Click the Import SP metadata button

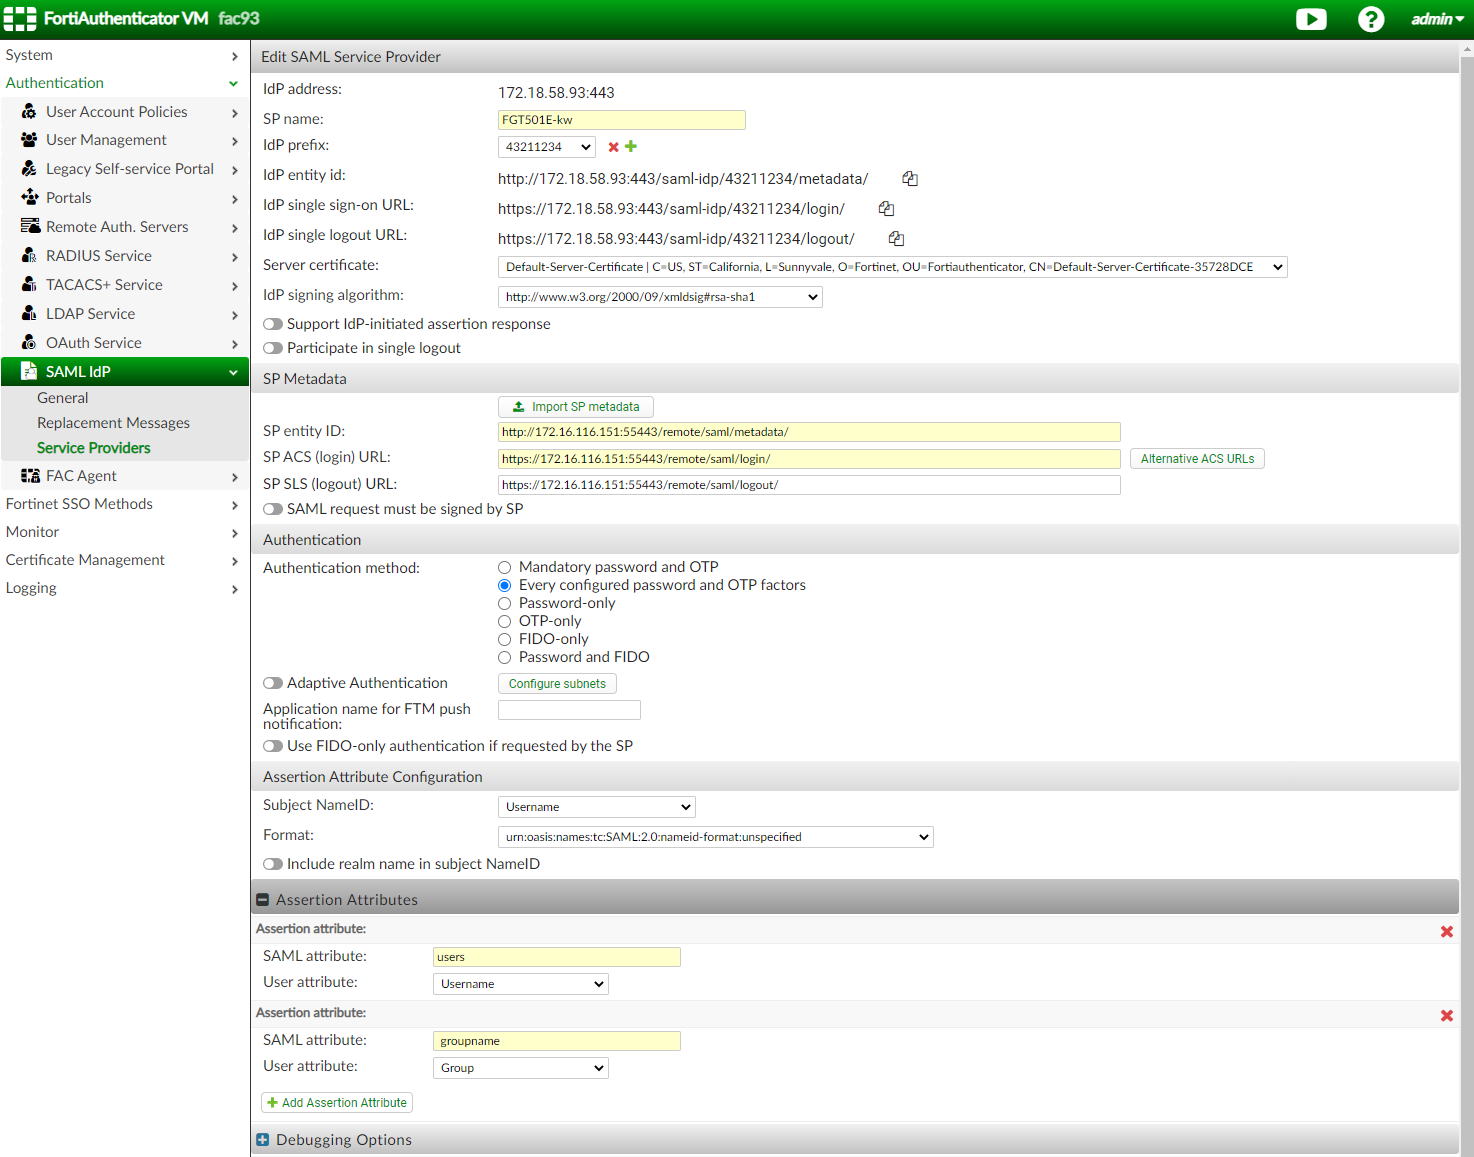(575, 406)
